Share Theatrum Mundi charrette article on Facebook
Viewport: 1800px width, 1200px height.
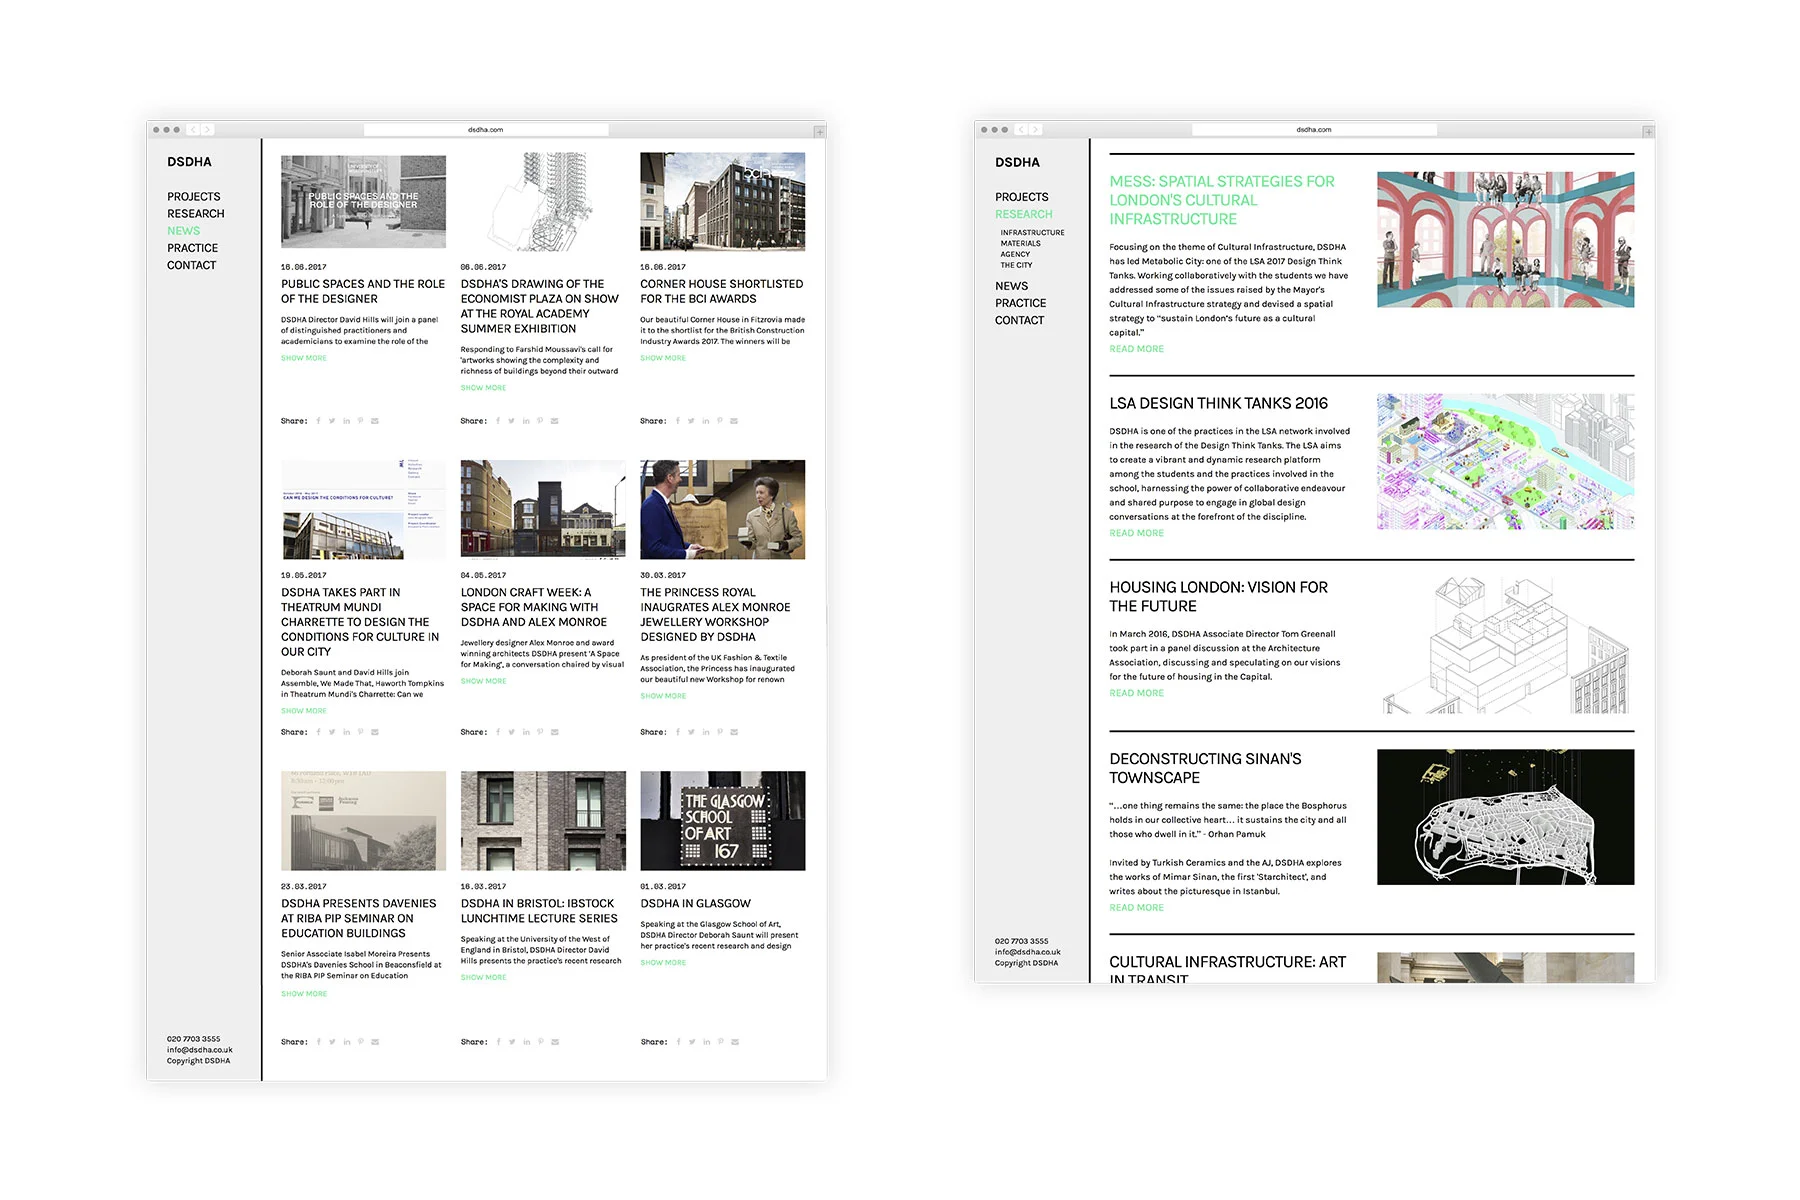pyautogui.click(x=319, y=732)
